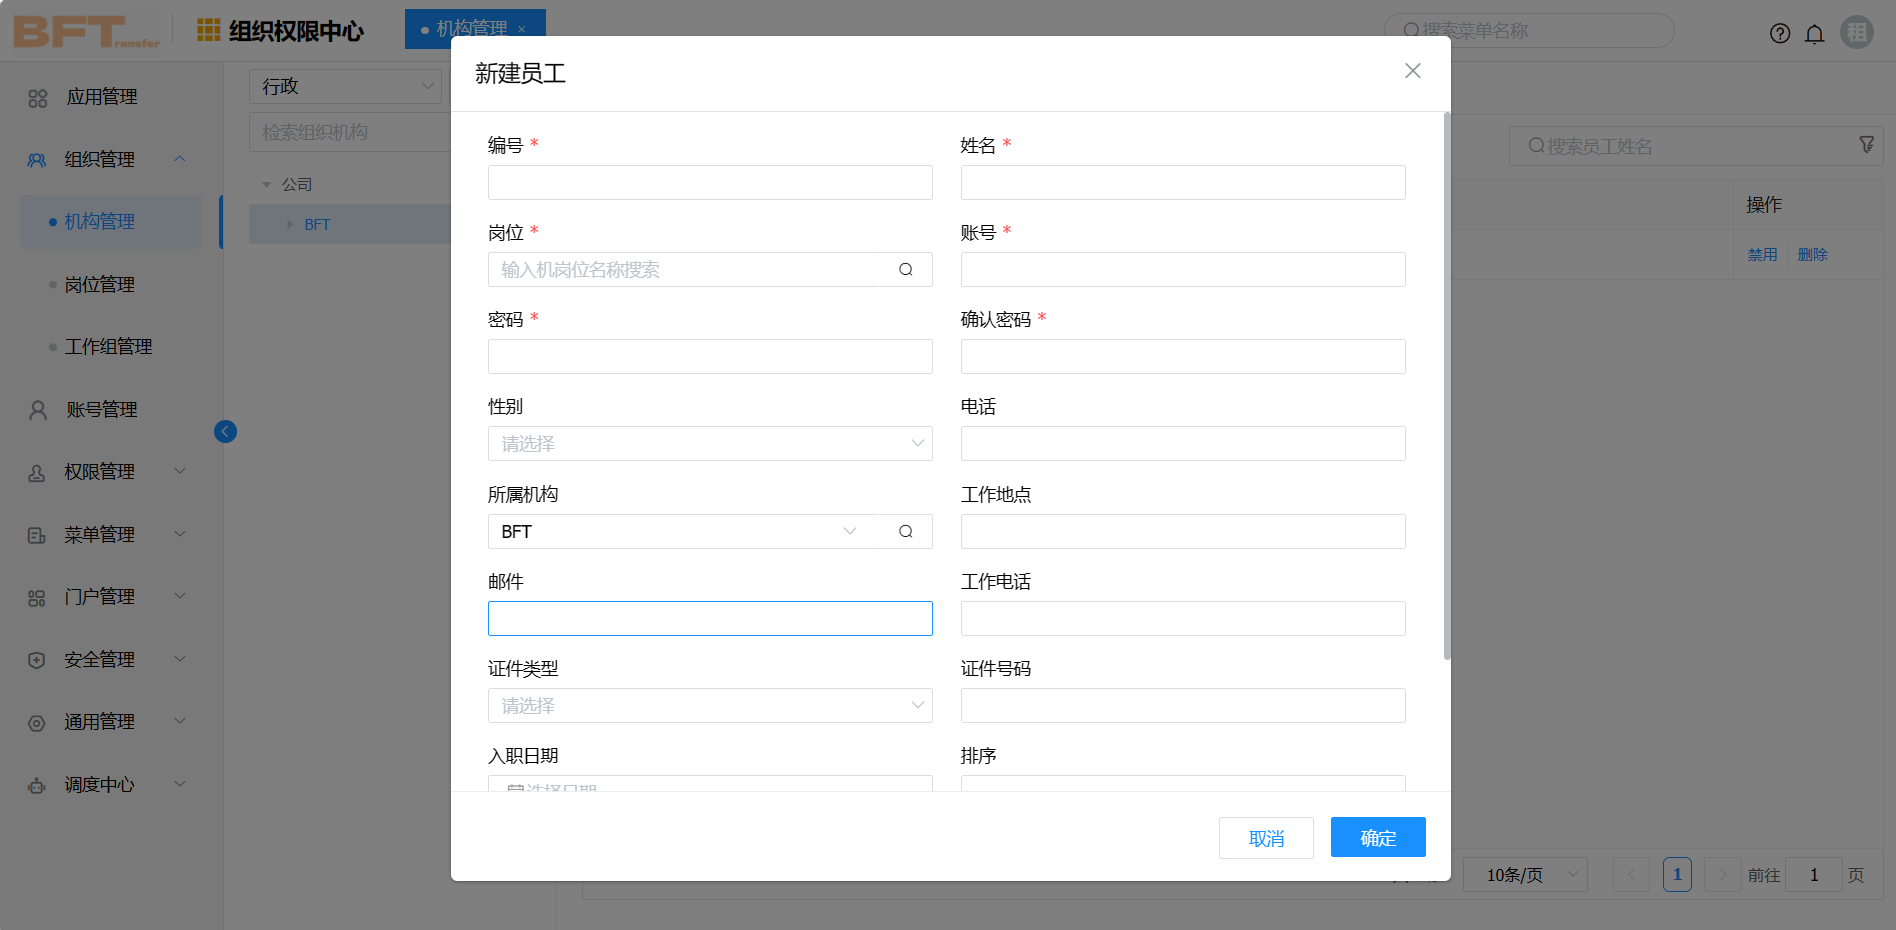Click the user avatar icon

pyautogui.click(x=1856, y=32)
